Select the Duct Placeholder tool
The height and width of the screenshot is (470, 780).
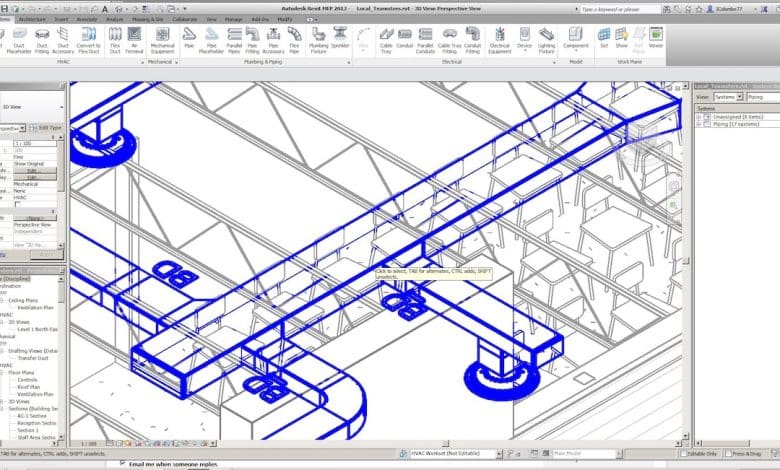tap(19, 41)
